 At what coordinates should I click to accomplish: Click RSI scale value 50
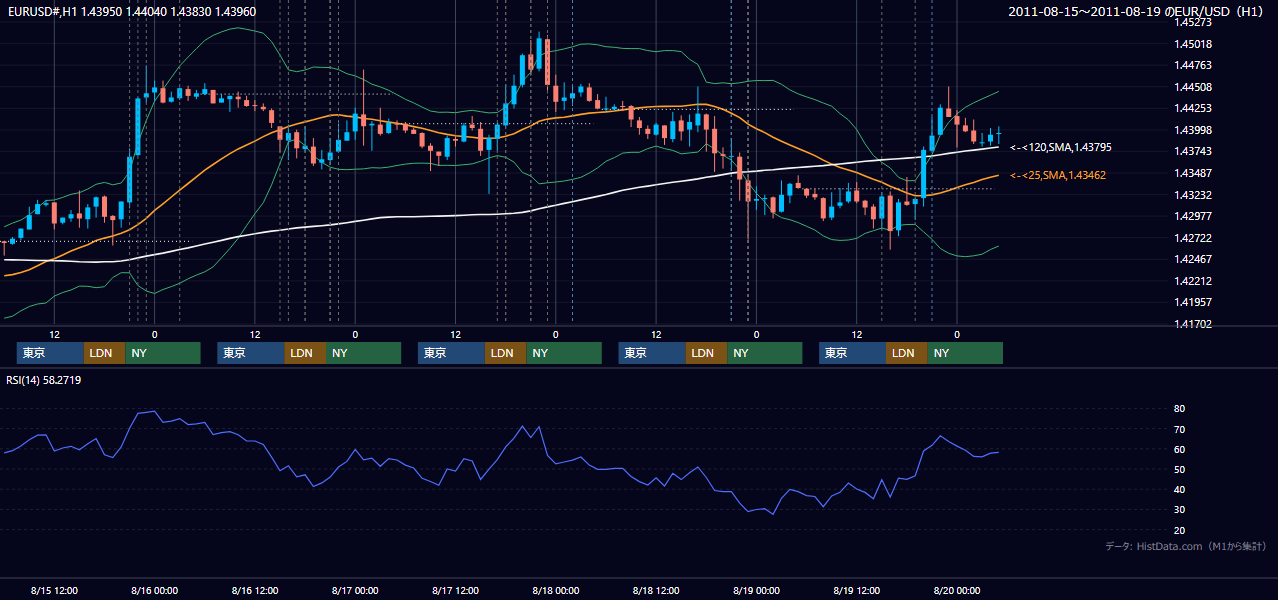1180,469
